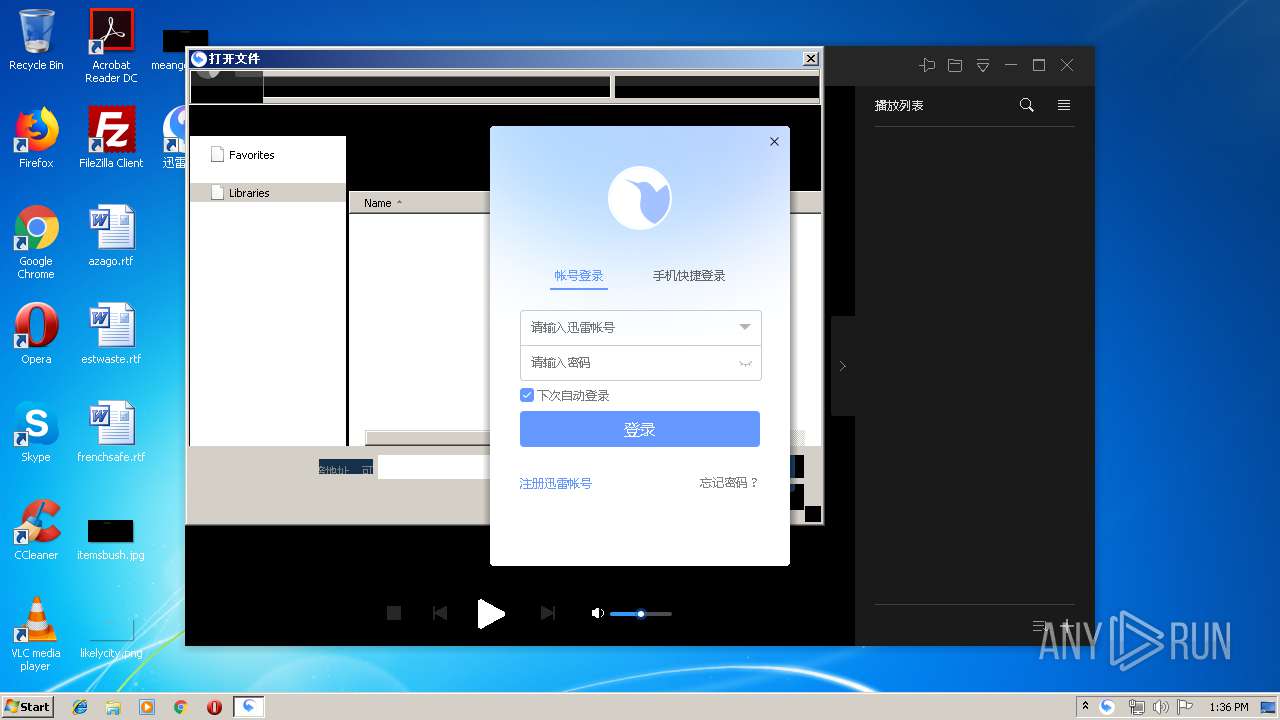Uncheck 下次自动登录 checkbox
1280x720 pixels.
527,395
